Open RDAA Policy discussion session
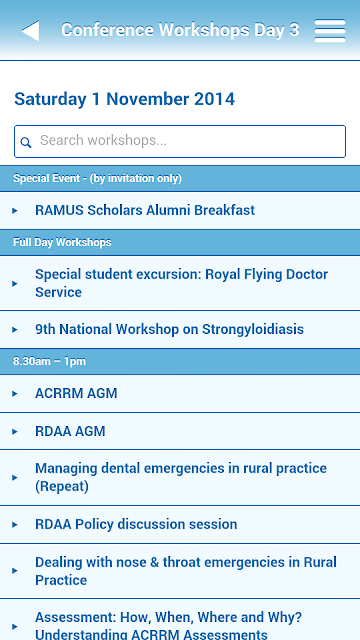Image resolution: width=360 pixels, height=640 pixels. [180, 524]
